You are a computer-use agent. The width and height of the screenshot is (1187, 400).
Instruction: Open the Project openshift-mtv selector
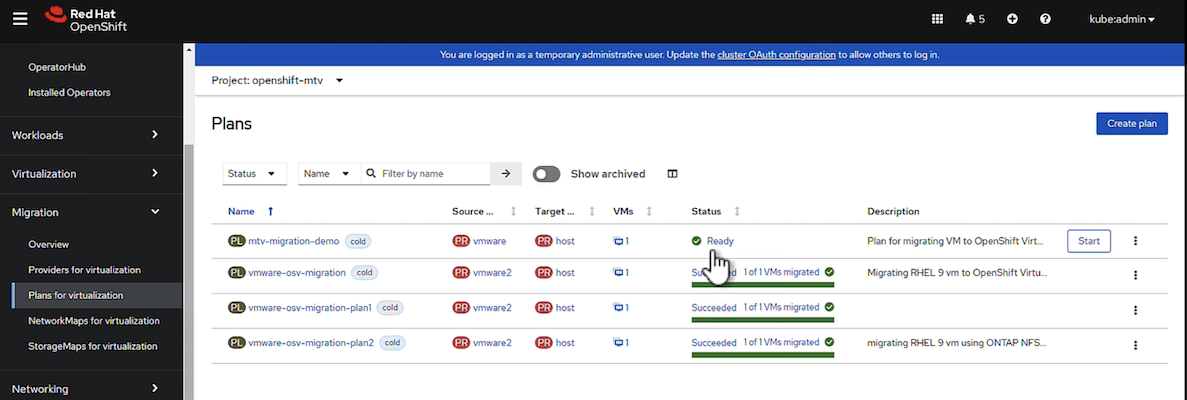tap(277, 80)
